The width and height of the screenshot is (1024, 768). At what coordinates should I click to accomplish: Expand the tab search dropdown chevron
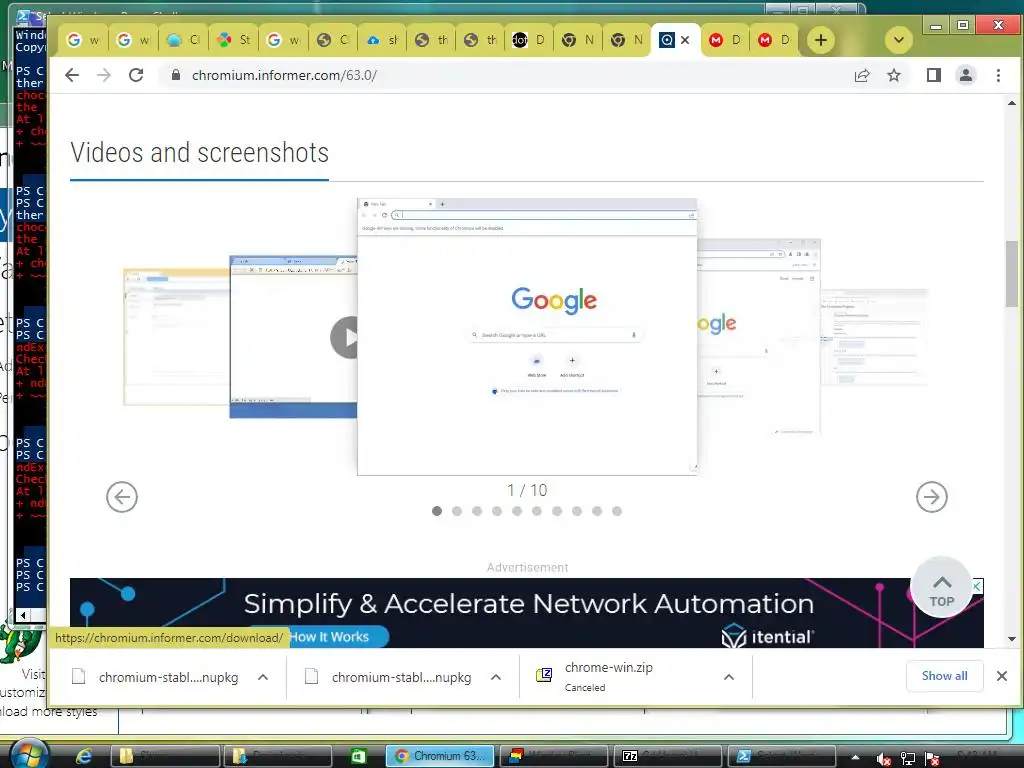coord(899,40)
